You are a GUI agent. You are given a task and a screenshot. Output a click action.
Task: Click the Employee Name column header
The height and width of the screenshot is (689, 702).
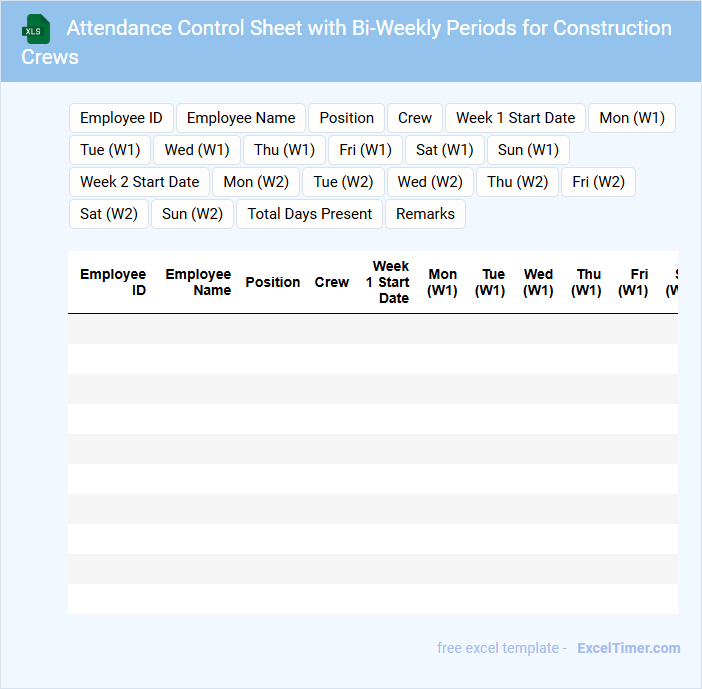pyautogui.click(x=198, y=282)
